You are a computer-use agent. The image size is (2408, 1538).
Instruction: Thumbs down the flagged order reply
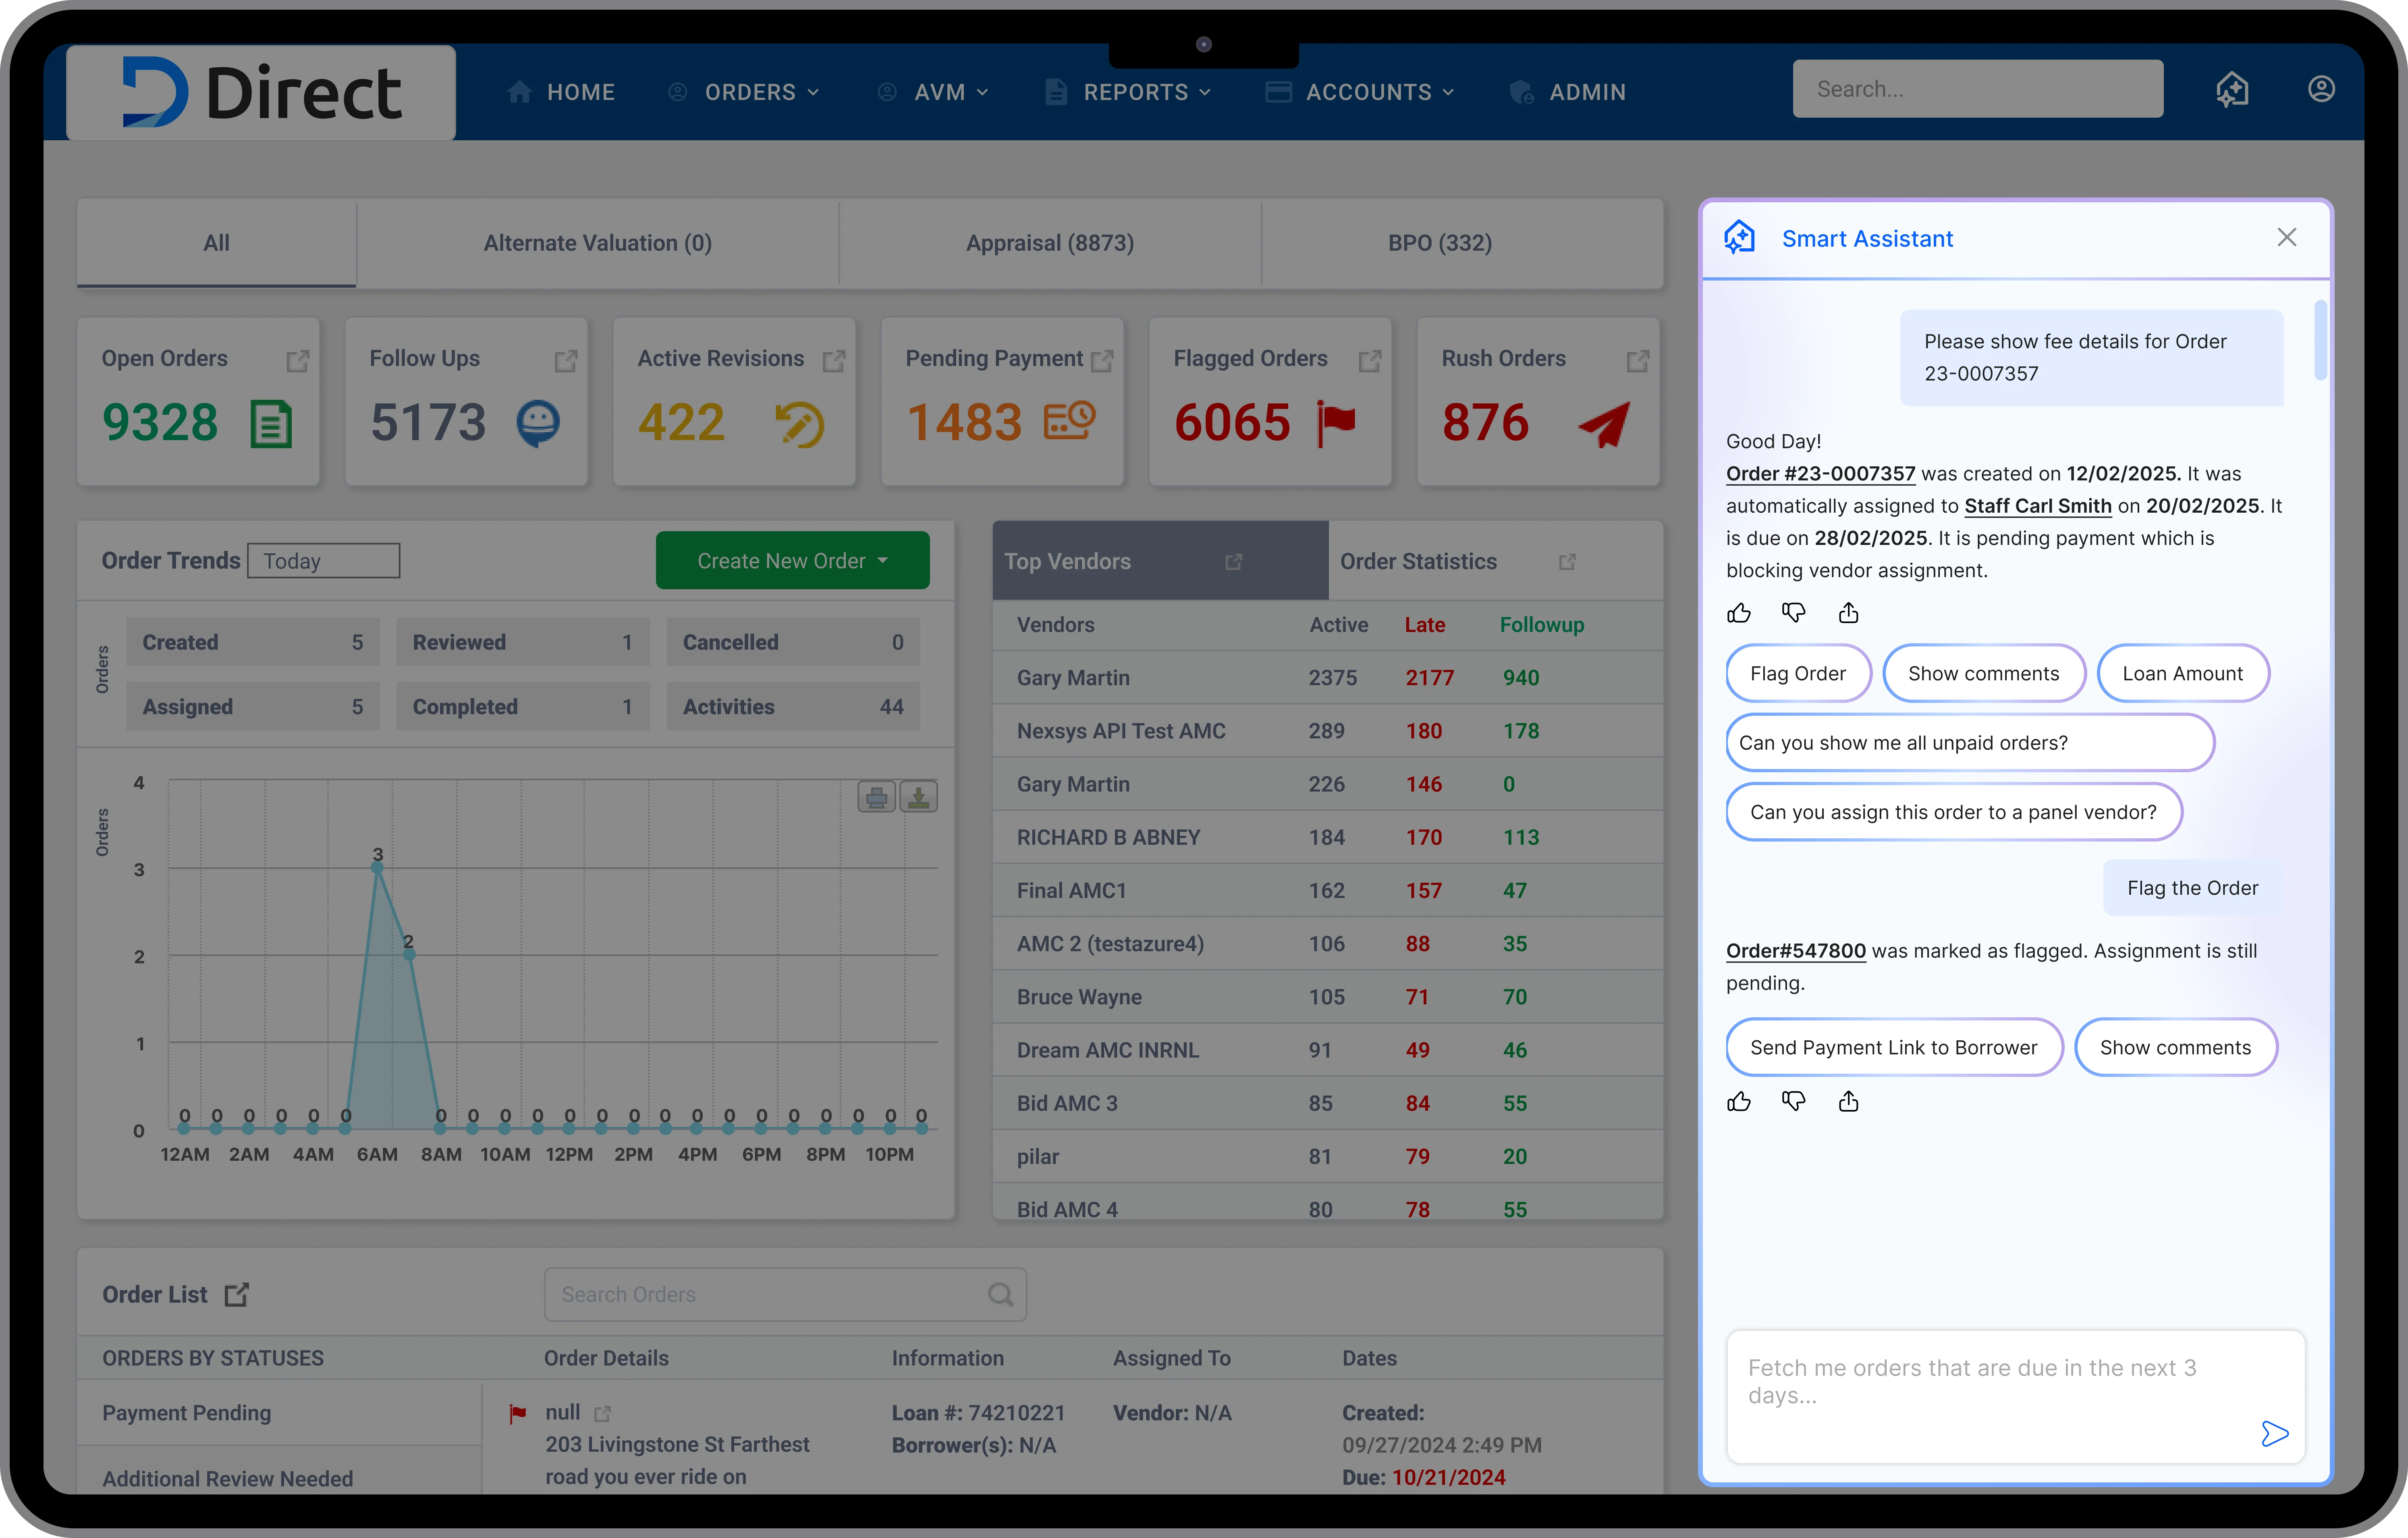point(1794,1101)
